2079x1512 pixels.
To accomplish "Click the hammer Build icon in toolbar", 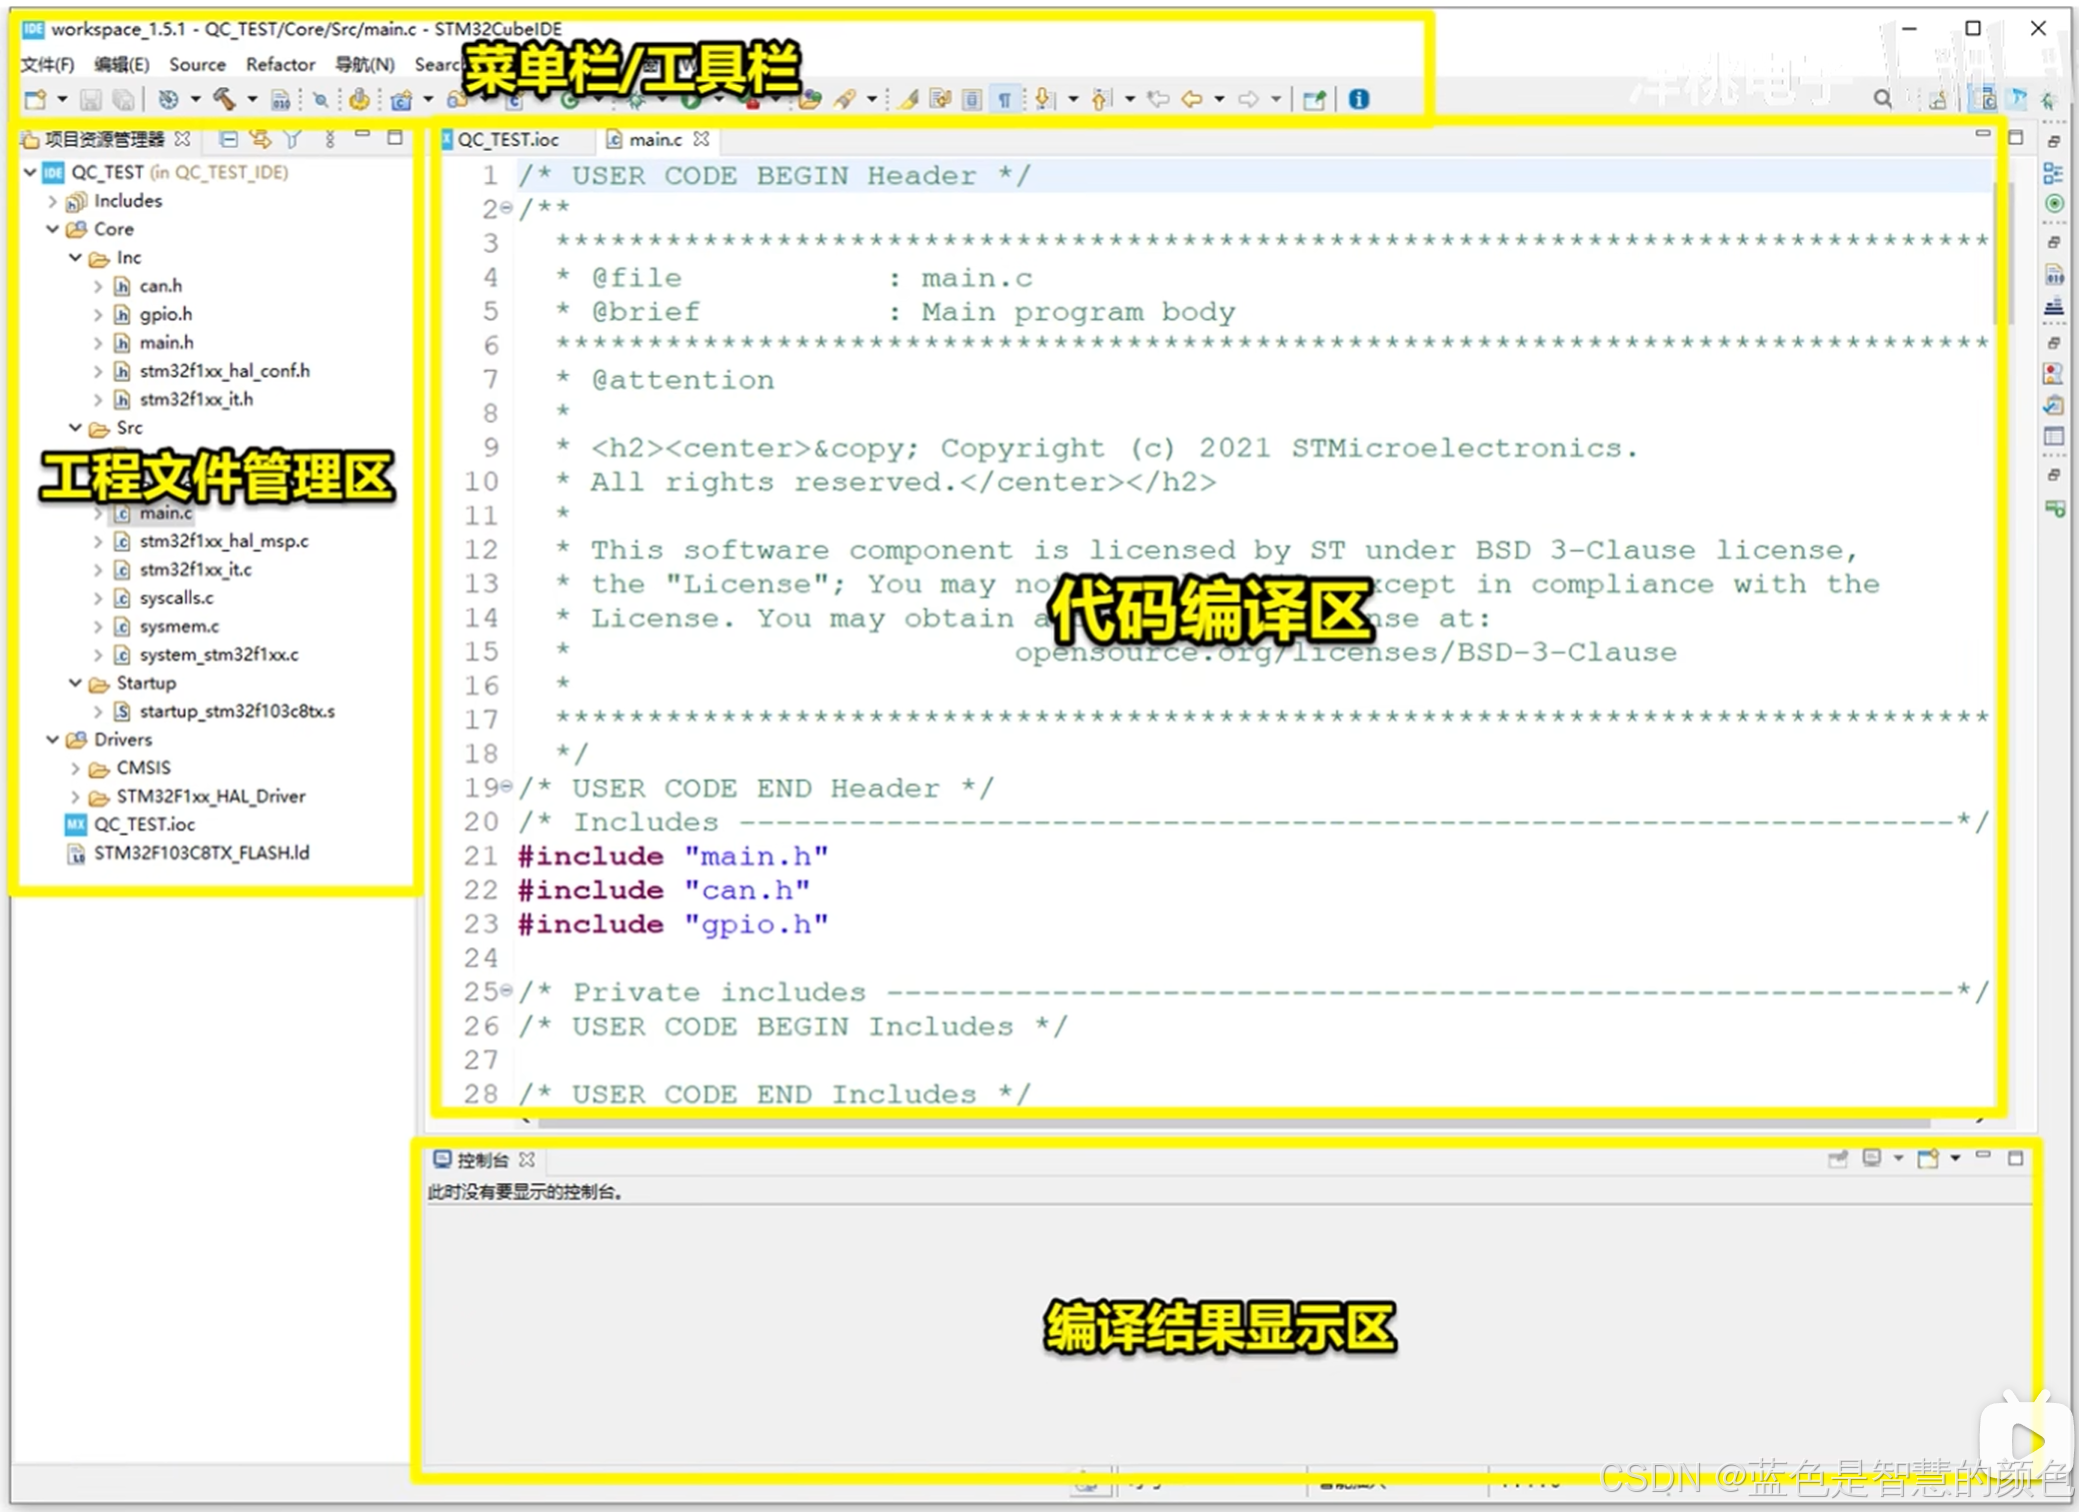I will 224,99.
